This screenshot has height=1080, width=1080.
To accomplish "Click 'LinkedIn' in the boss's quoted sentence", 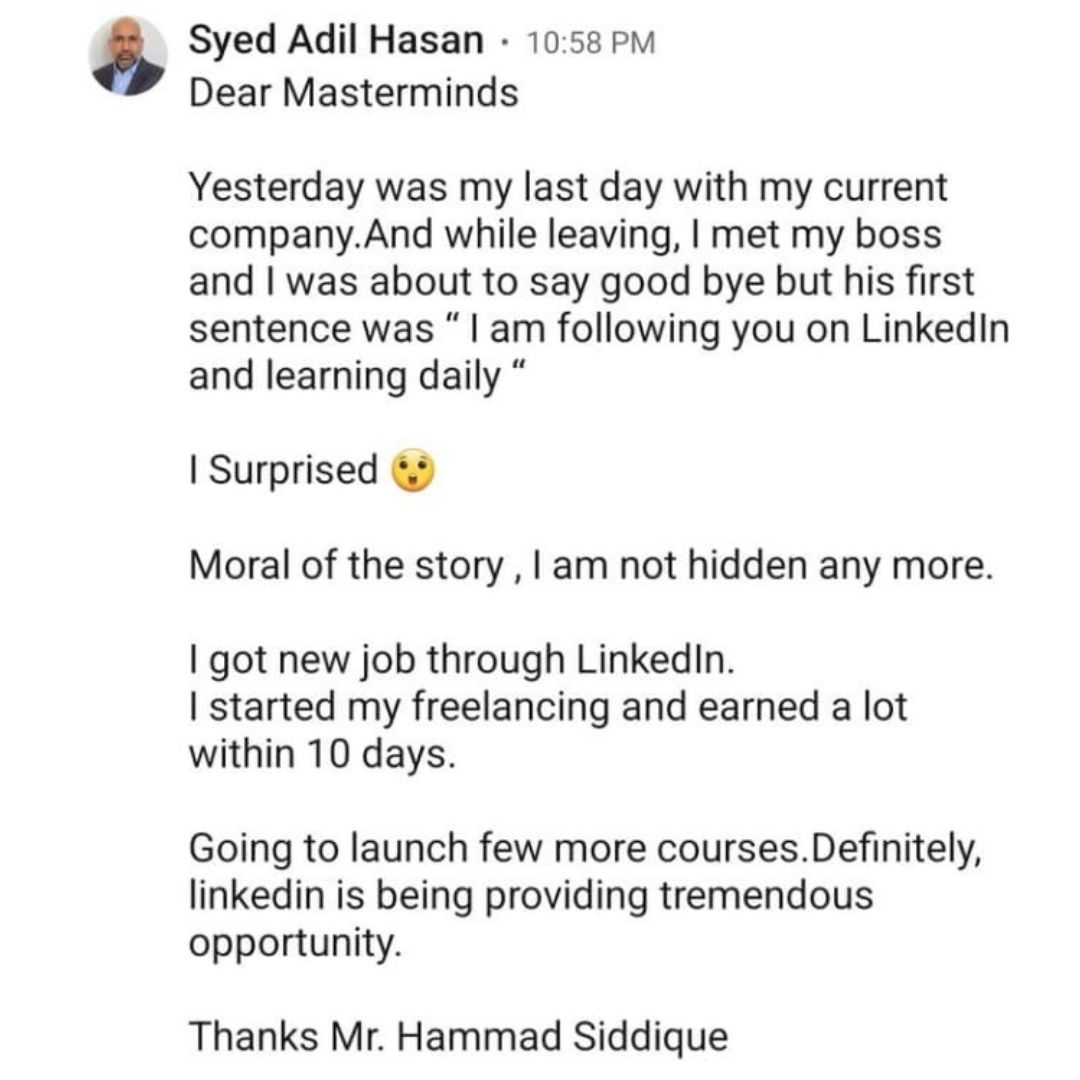I will coord(935,329).
